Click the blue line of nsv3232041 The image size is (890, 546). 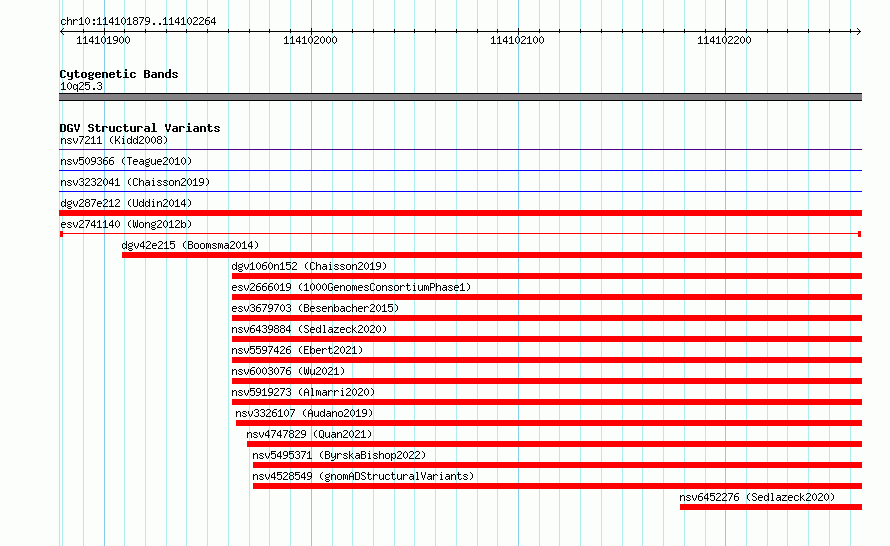click(x=460, y=192)
